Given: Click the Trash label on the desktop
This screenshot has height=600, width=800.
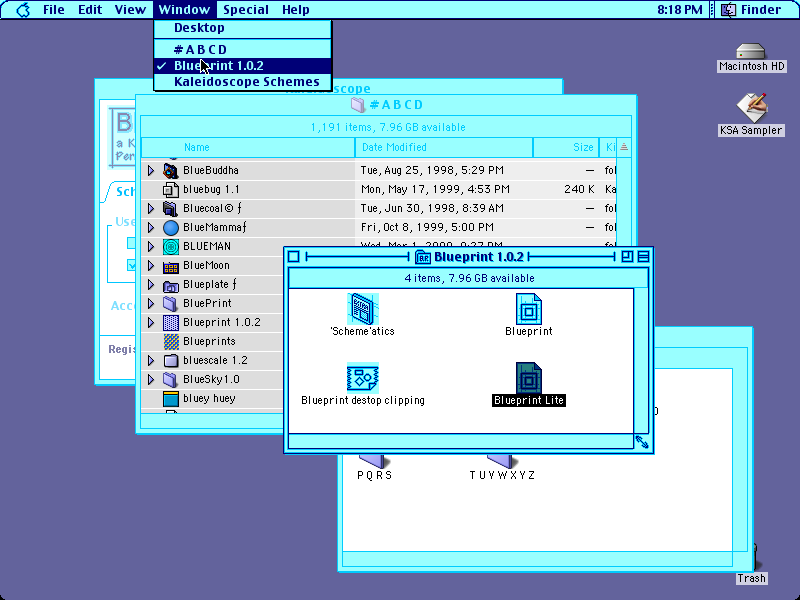Looking at the screenshot, I should [x=751, y=579].
